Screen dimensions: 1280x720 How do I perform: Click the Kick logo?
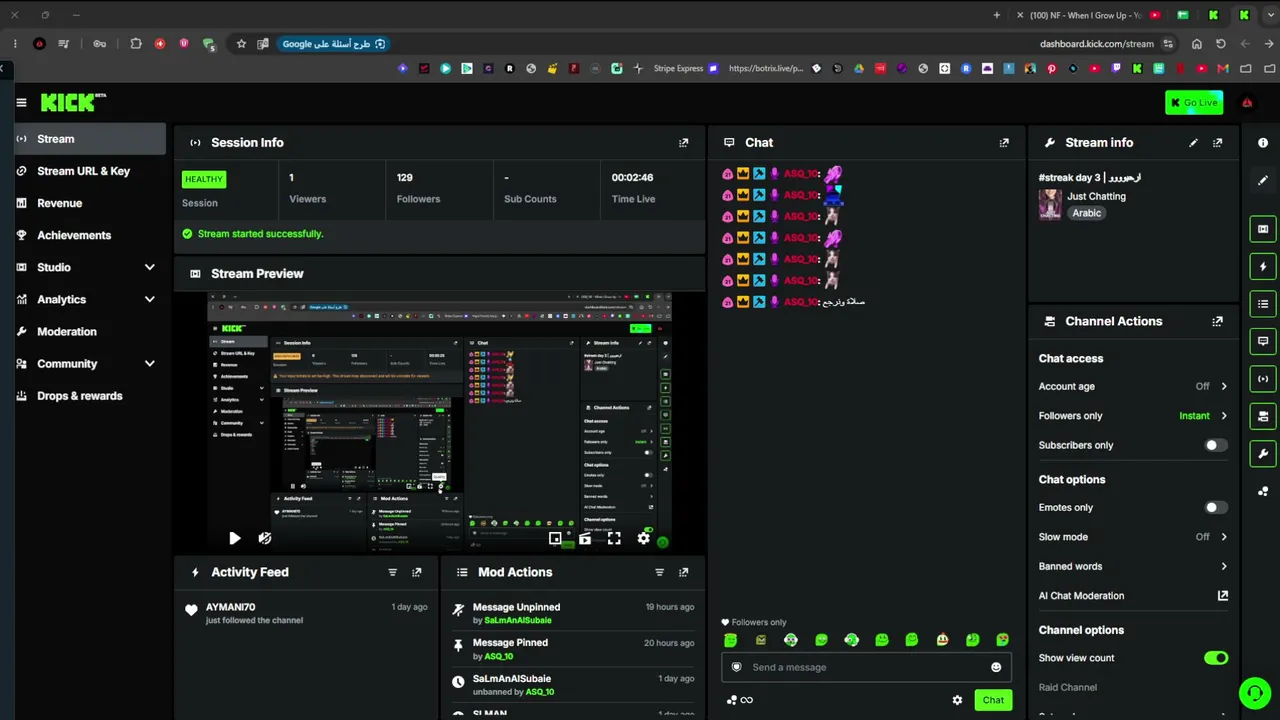pos(73,102)
